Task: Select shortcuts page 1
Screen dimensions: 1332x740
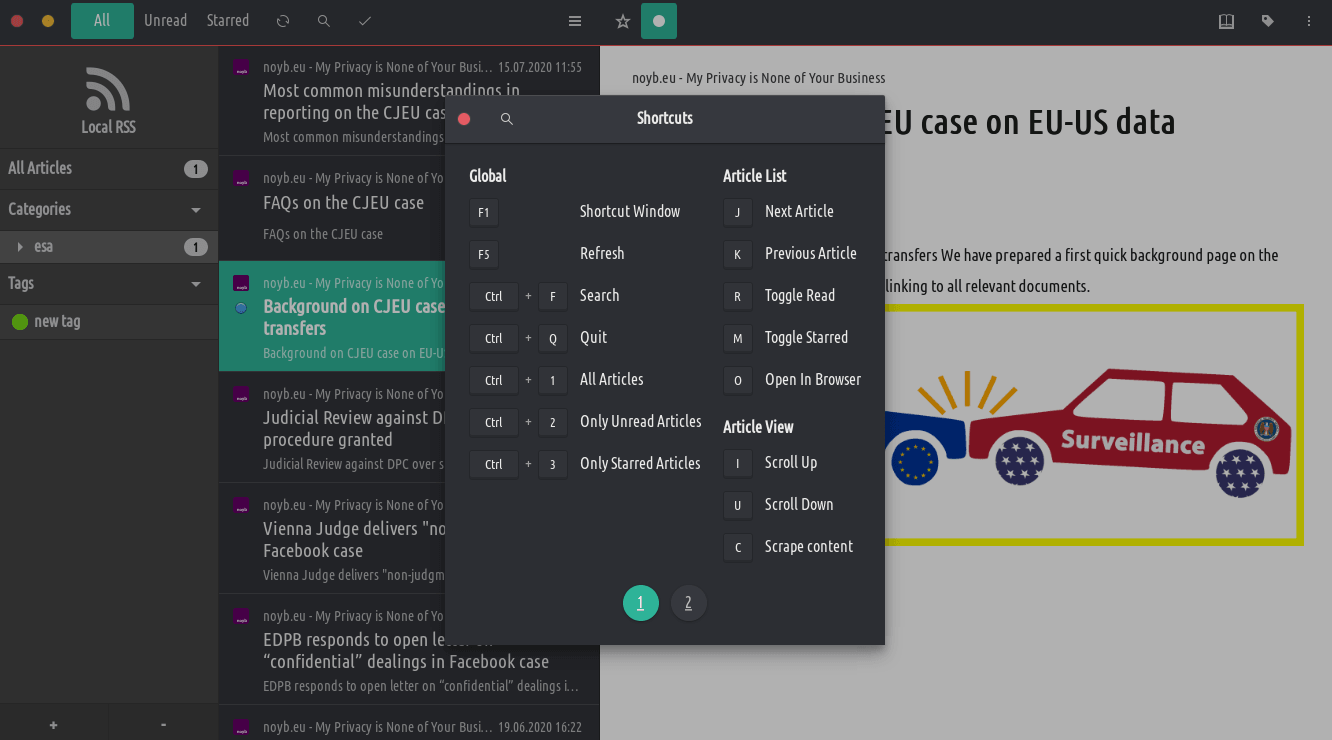Action: [x=640, y=603]
